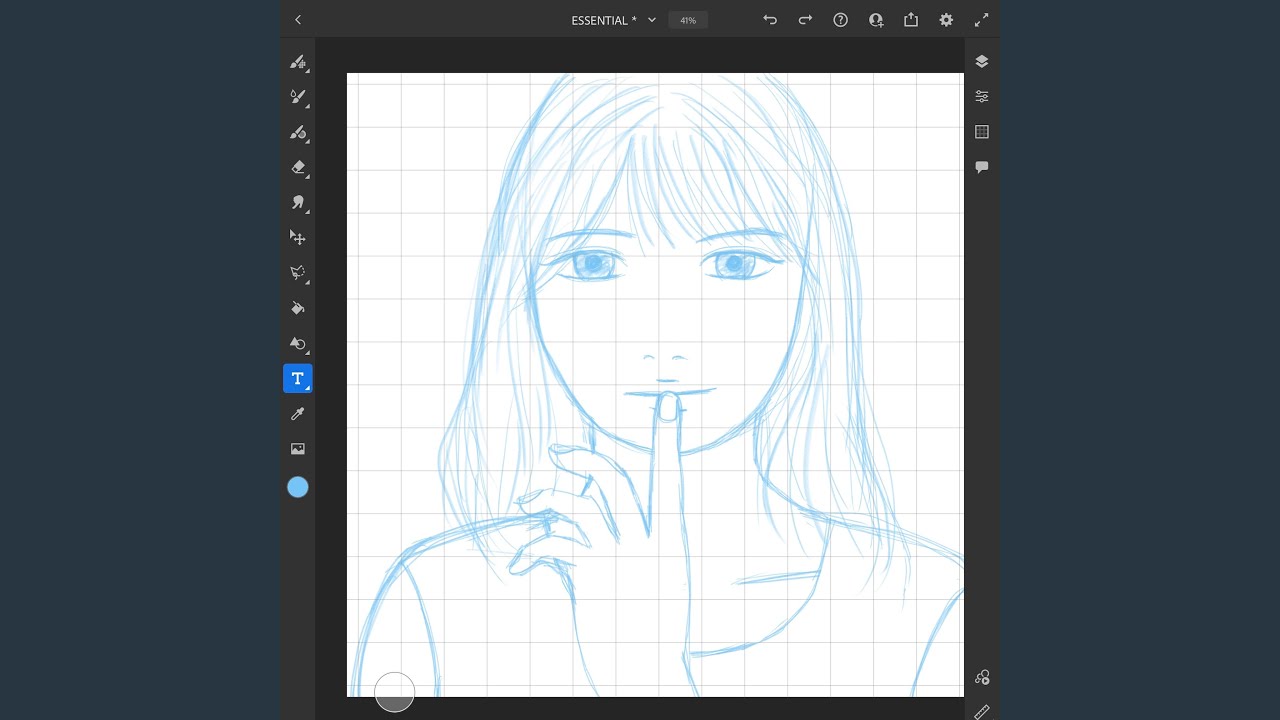The width and height of the screenshot is (1280, 720).
Task: Open the Place Image tool
Action: click(x=297, y=449)
